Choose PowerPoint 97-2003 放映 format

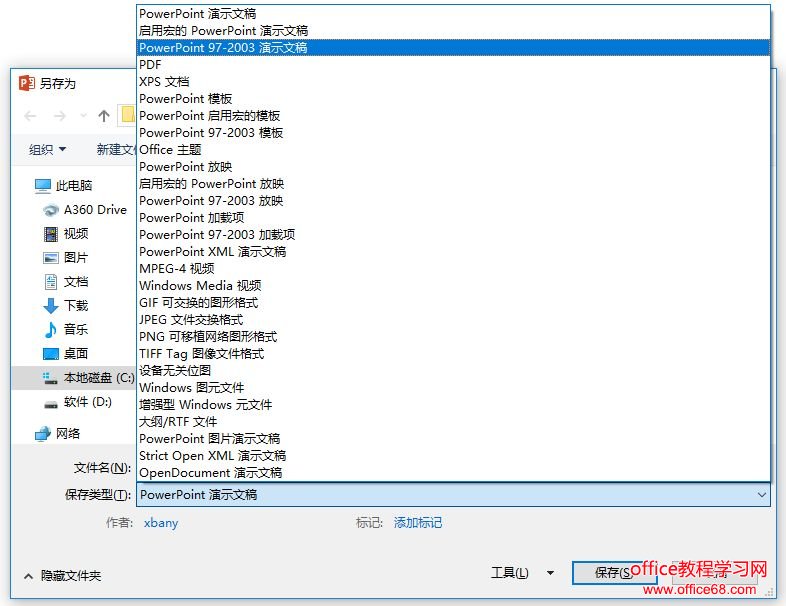(x=453, y=201)
